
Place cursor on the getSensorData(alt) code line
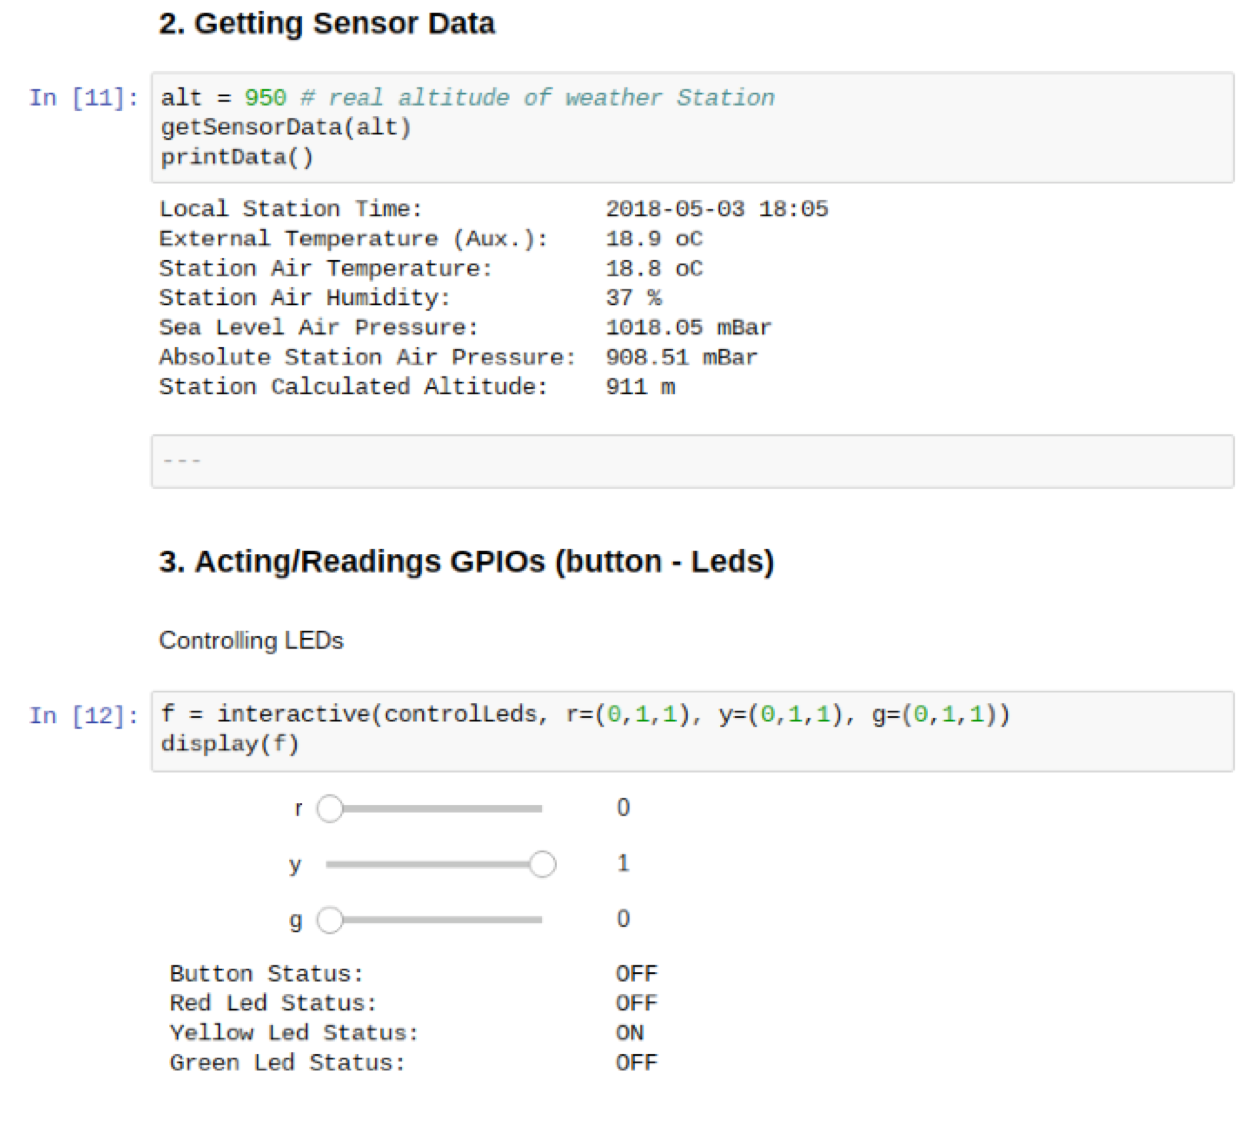pos(286,127)
